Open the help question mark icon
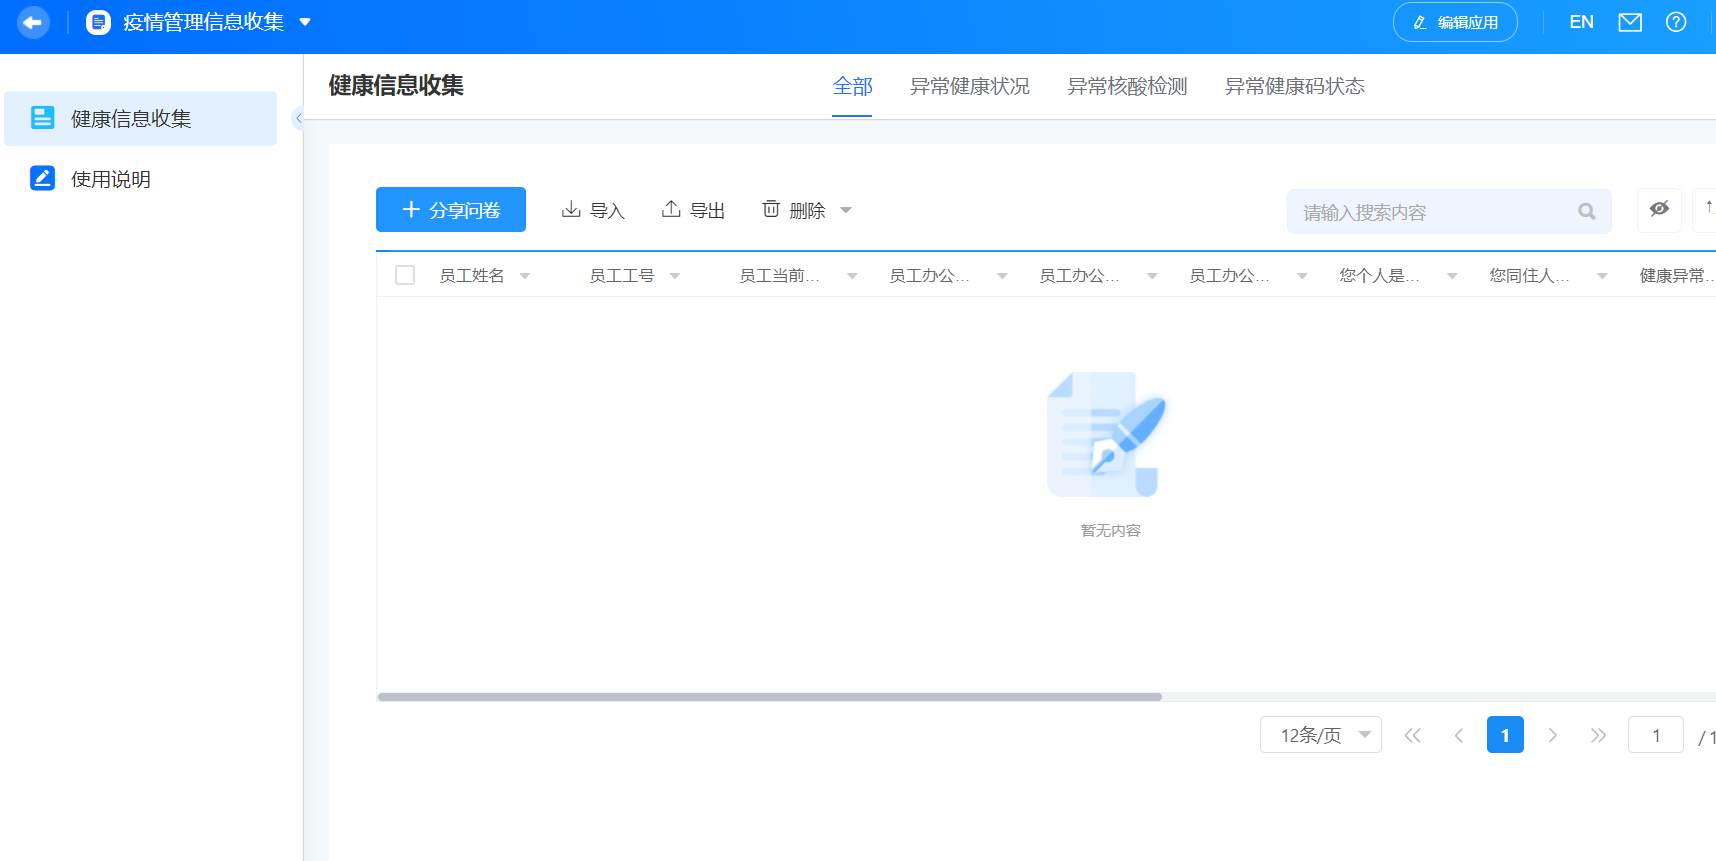The height and width of the screenshot is (861, 1716). (x=1676, y=22)
